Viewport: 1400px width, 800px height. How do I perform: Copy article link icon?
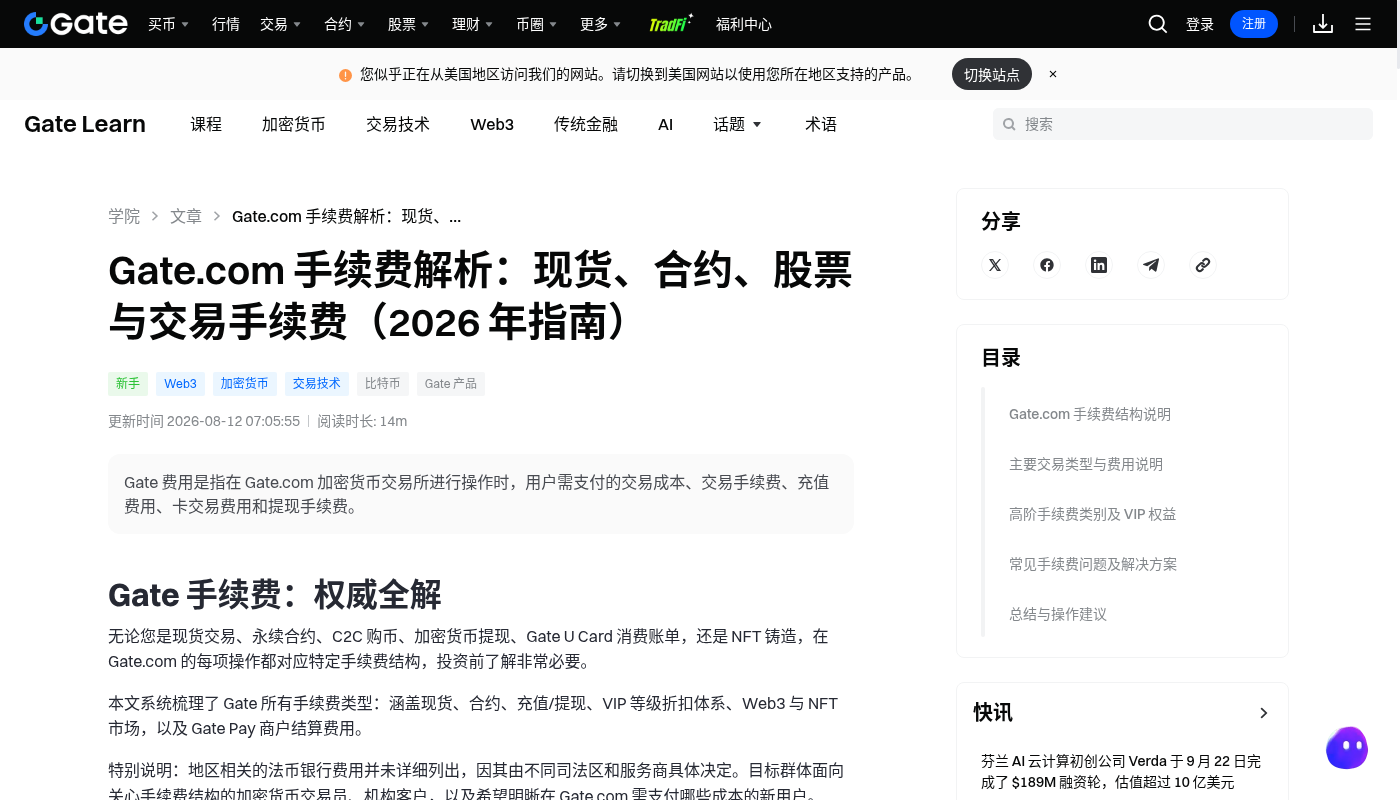click(1203, 265)
